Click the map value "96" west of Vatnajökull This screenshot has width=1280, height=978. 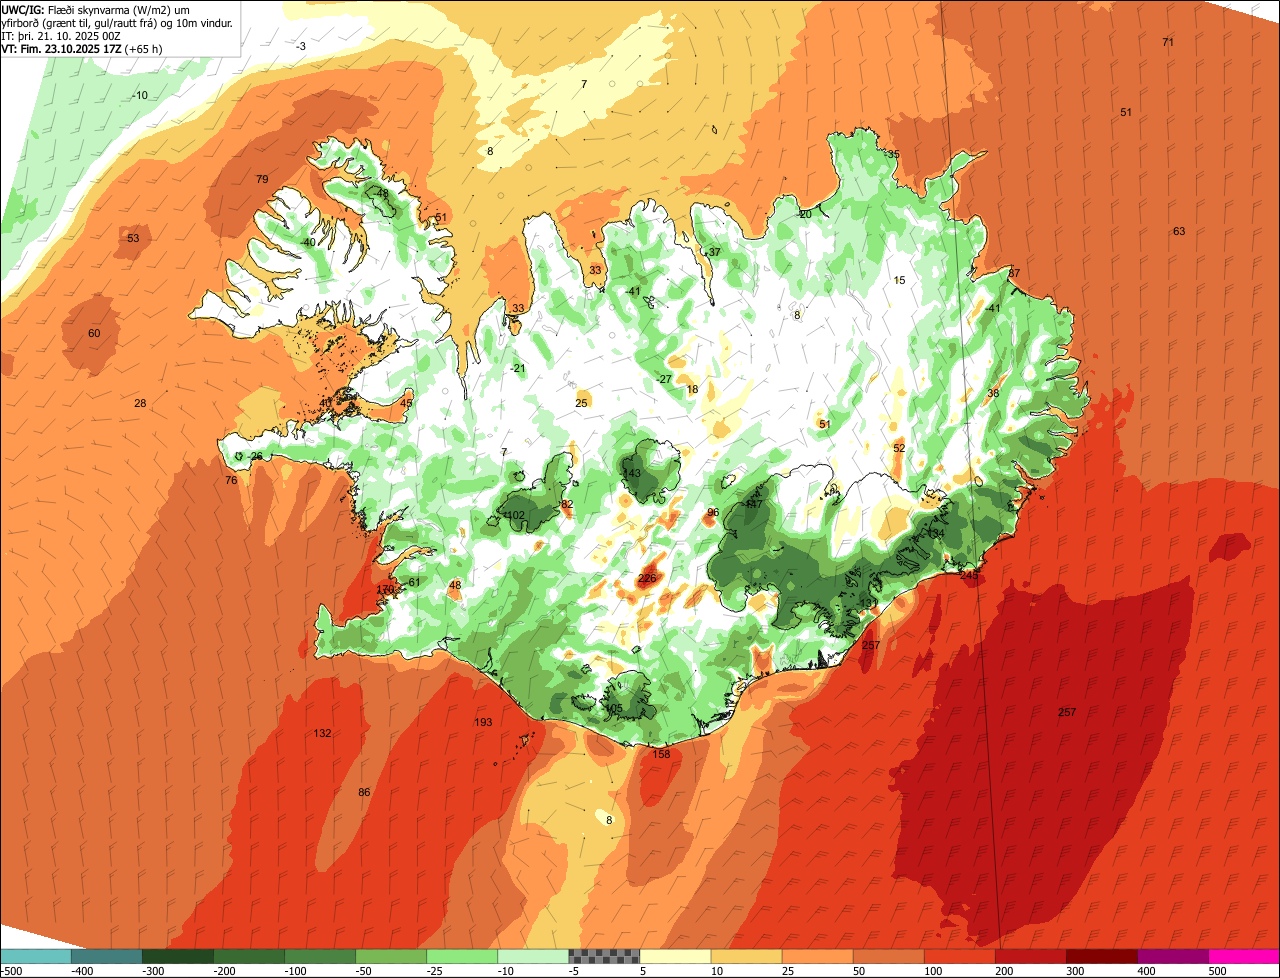click(x=713, y=513)
